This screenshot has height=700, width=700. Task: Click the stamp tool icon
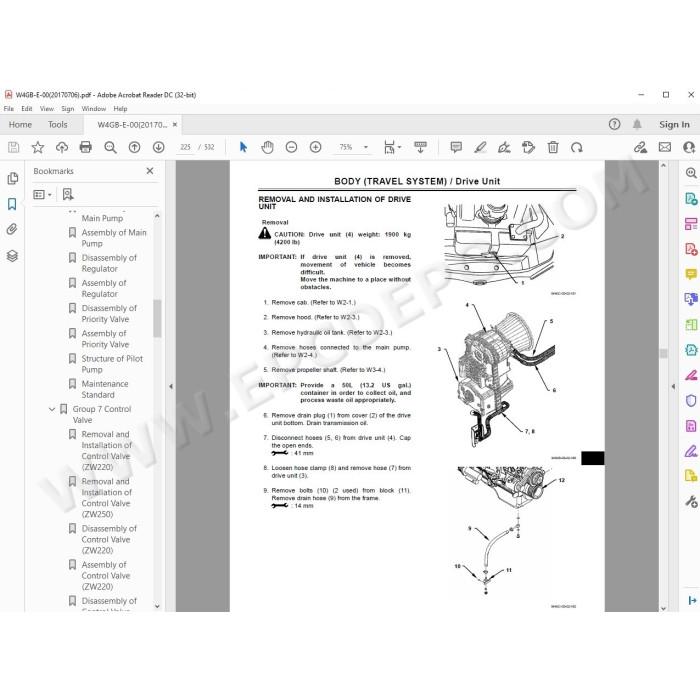click(529, 147)
